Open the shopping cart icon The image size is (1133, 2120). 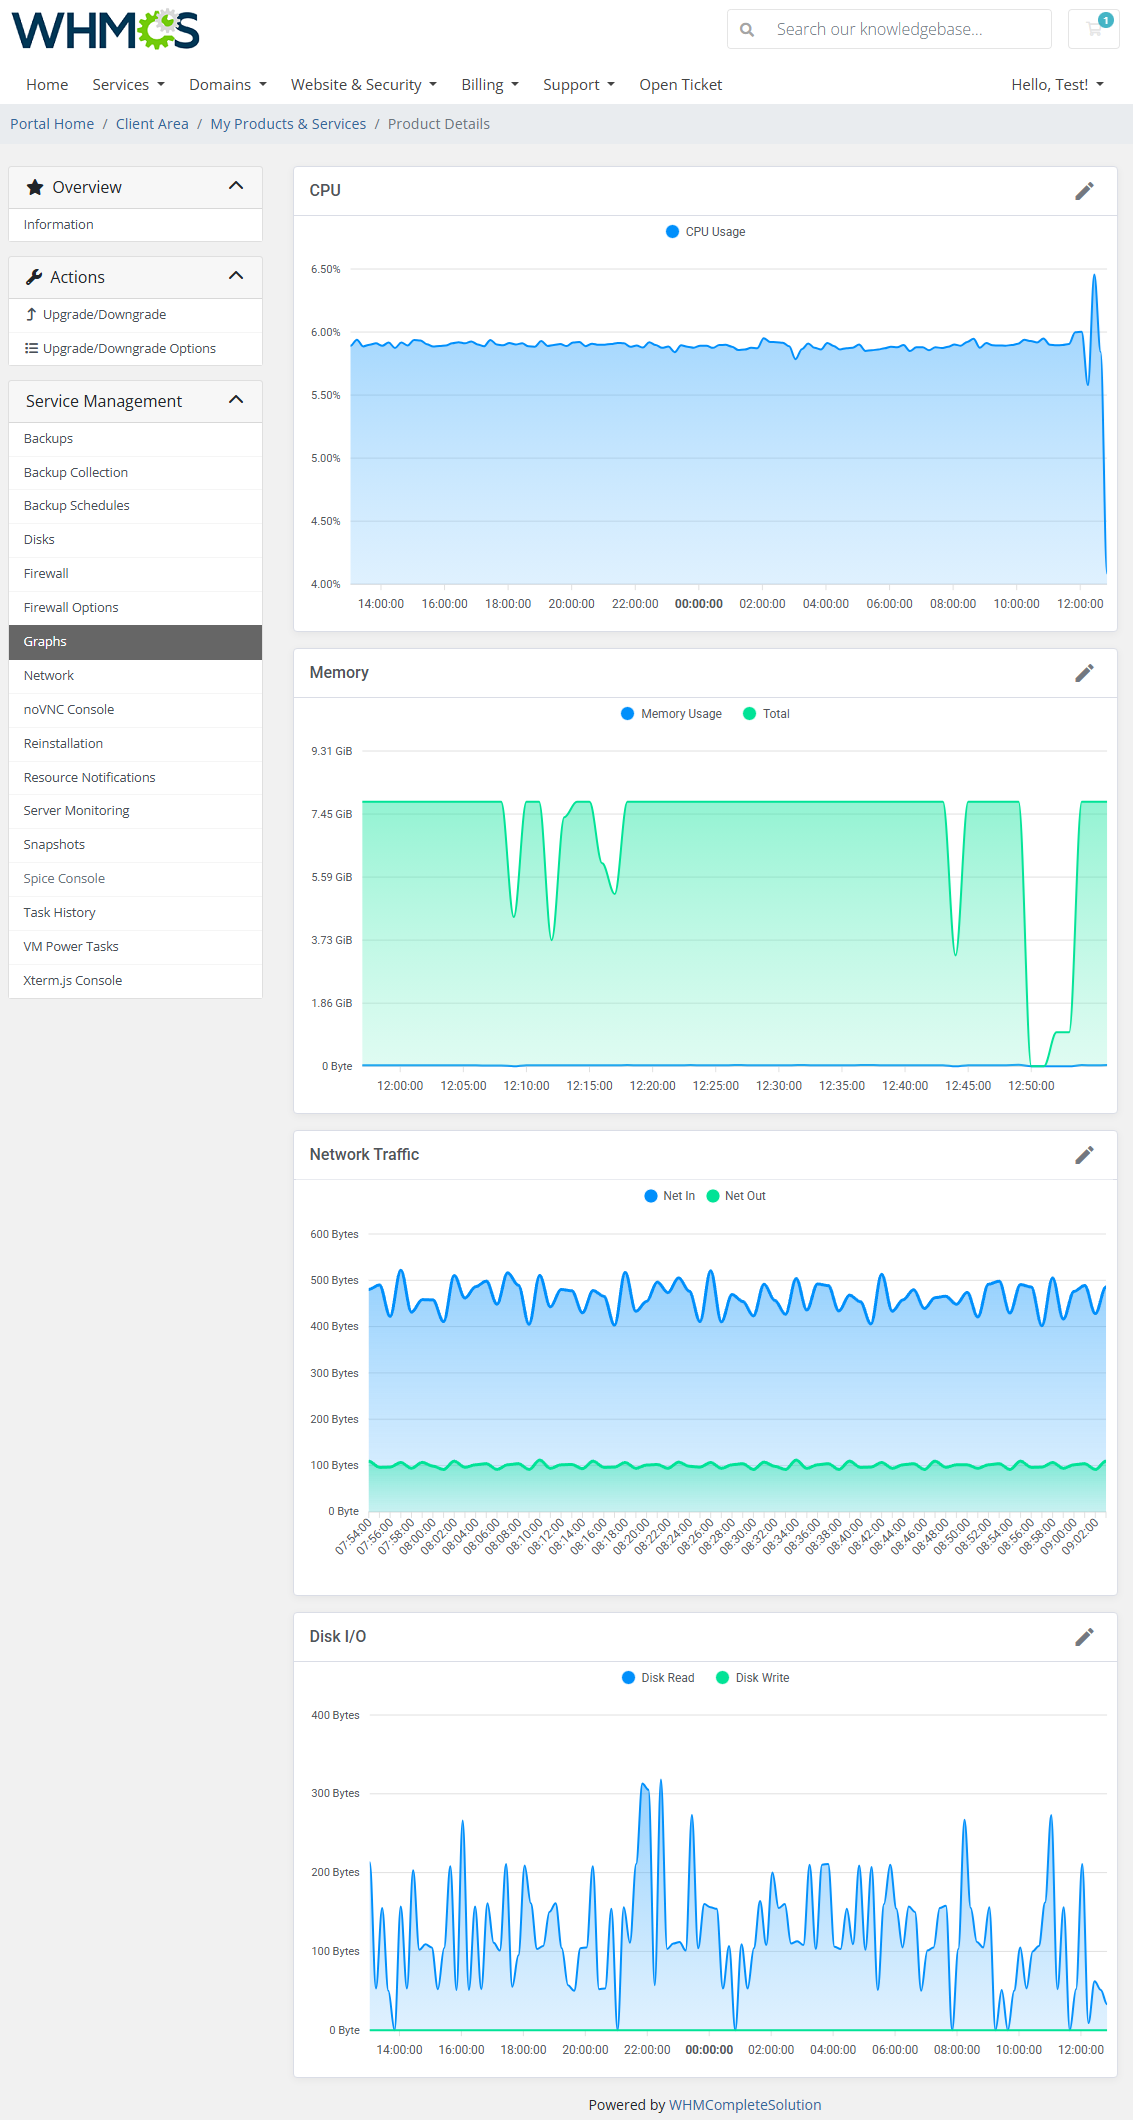1094,29
